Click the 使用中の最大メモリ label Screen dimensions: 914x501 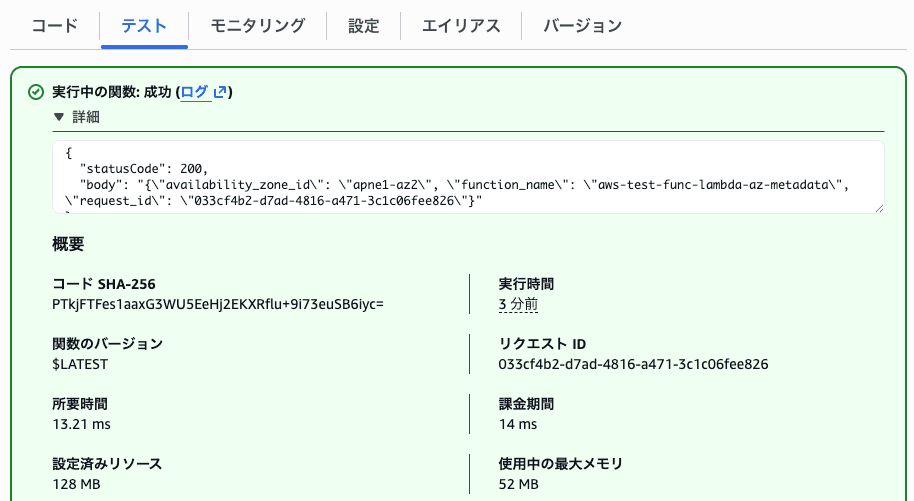[561, 464]
